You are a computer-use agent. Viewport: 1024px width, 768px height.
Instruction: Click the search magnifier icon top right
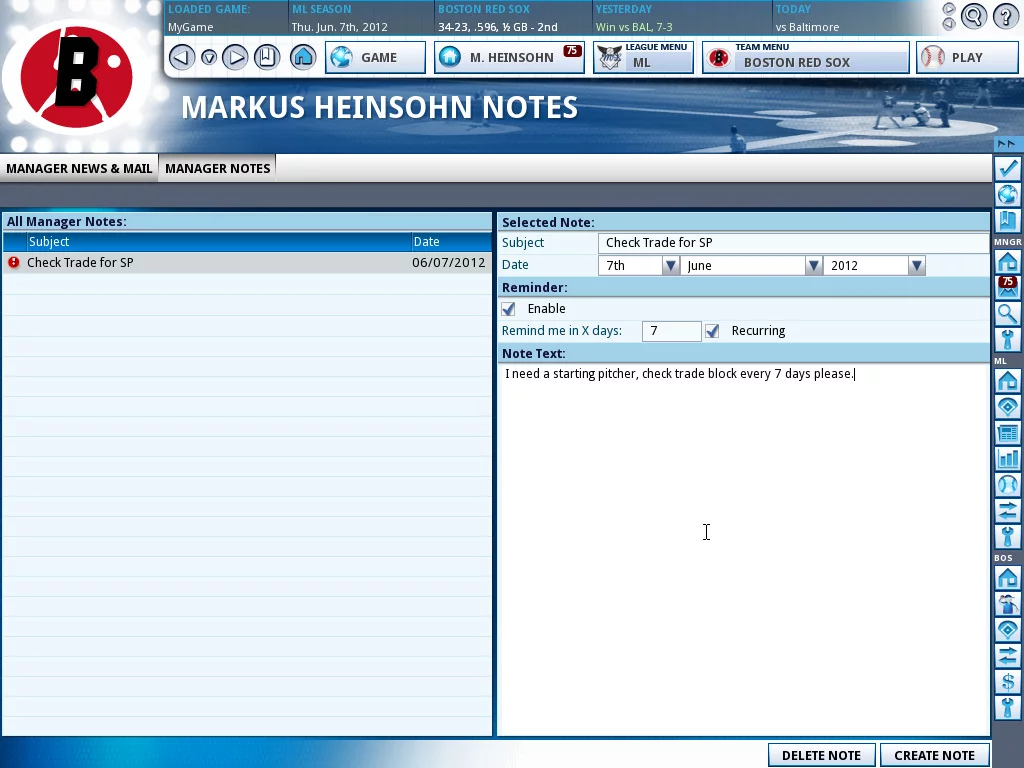pos(974,16)
